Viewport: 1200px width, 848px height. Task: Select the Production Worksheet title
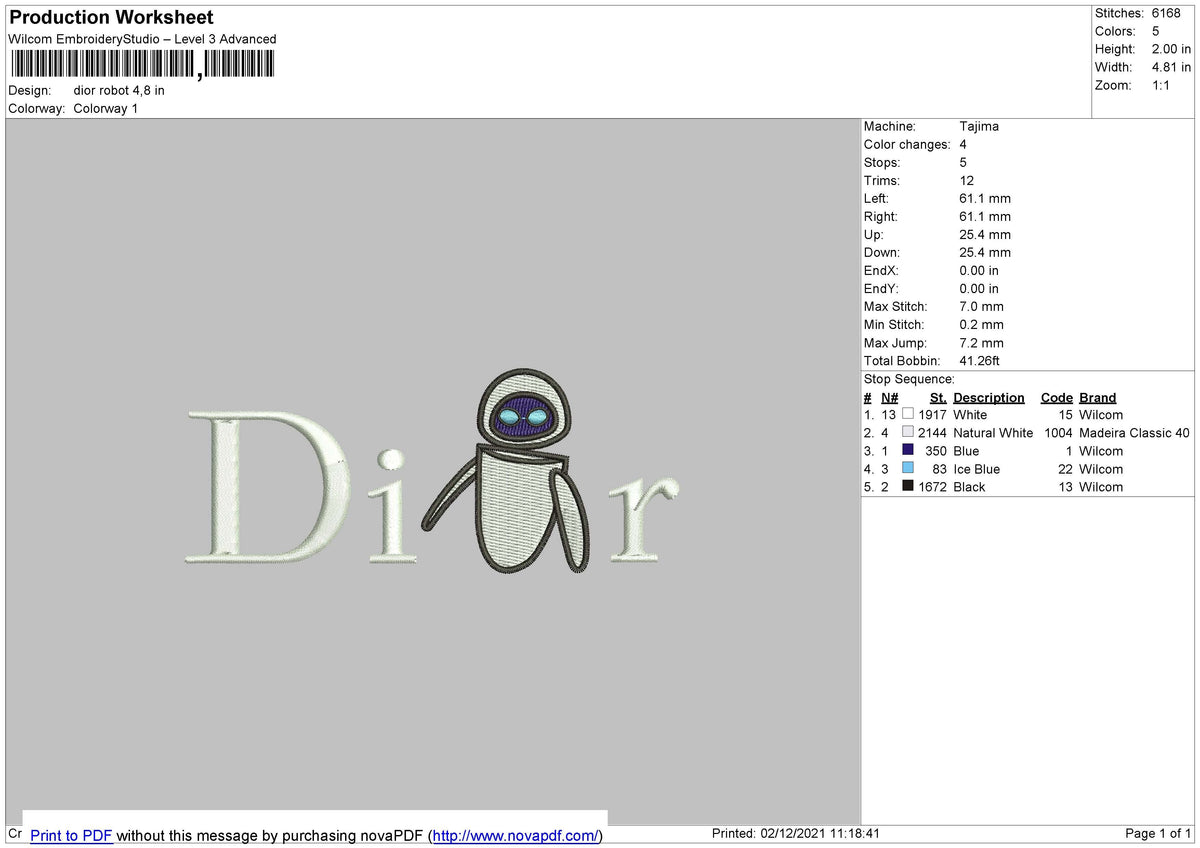pyautogui.click(x=111, y=17)
